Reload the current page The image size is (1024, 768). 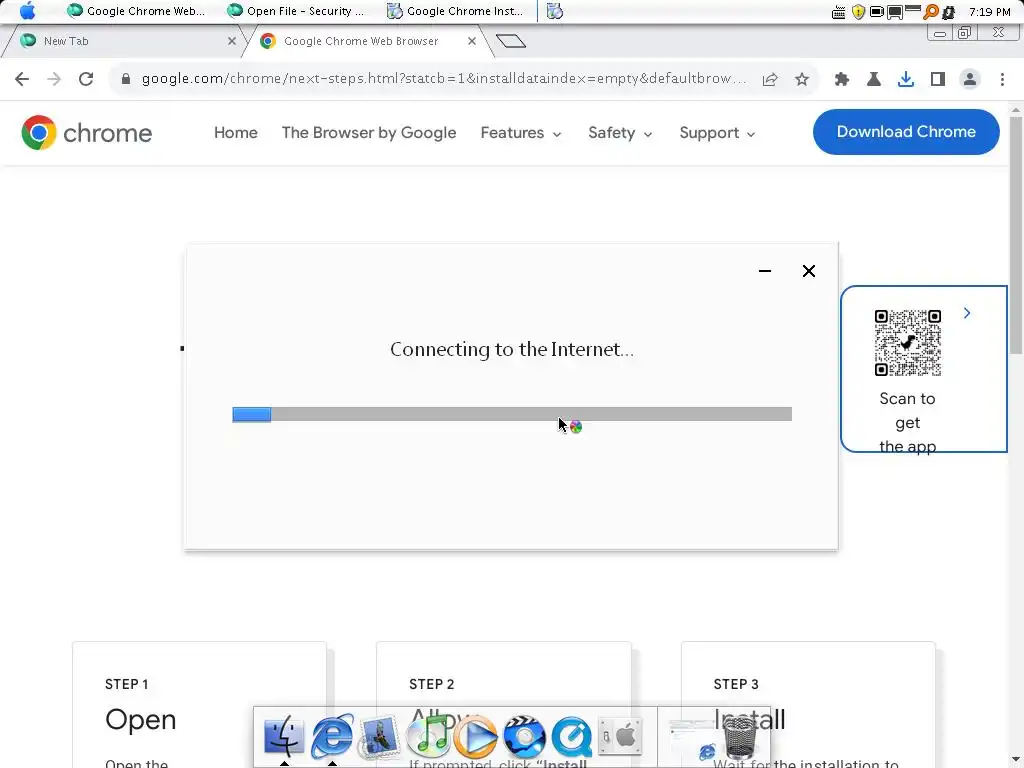pyautogui.click(x=86, y=79)
